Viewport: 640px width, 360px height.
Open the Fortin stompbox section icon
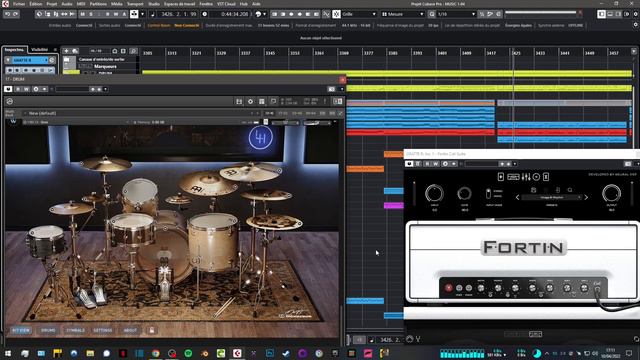501,177
